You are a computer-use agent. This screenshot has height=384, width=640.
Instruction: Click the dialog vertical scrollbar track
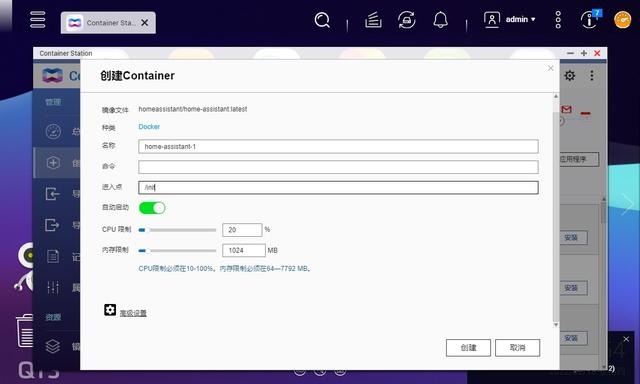(556, 210)
